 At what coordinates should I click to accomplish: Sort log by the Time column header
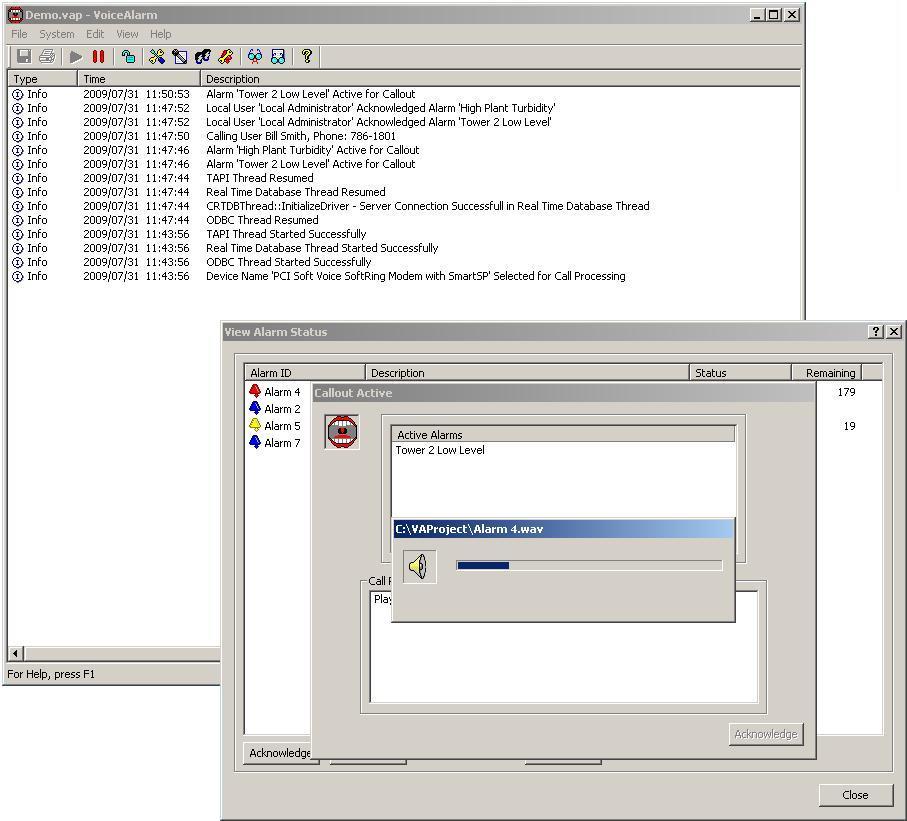click(x=138, y=79)
